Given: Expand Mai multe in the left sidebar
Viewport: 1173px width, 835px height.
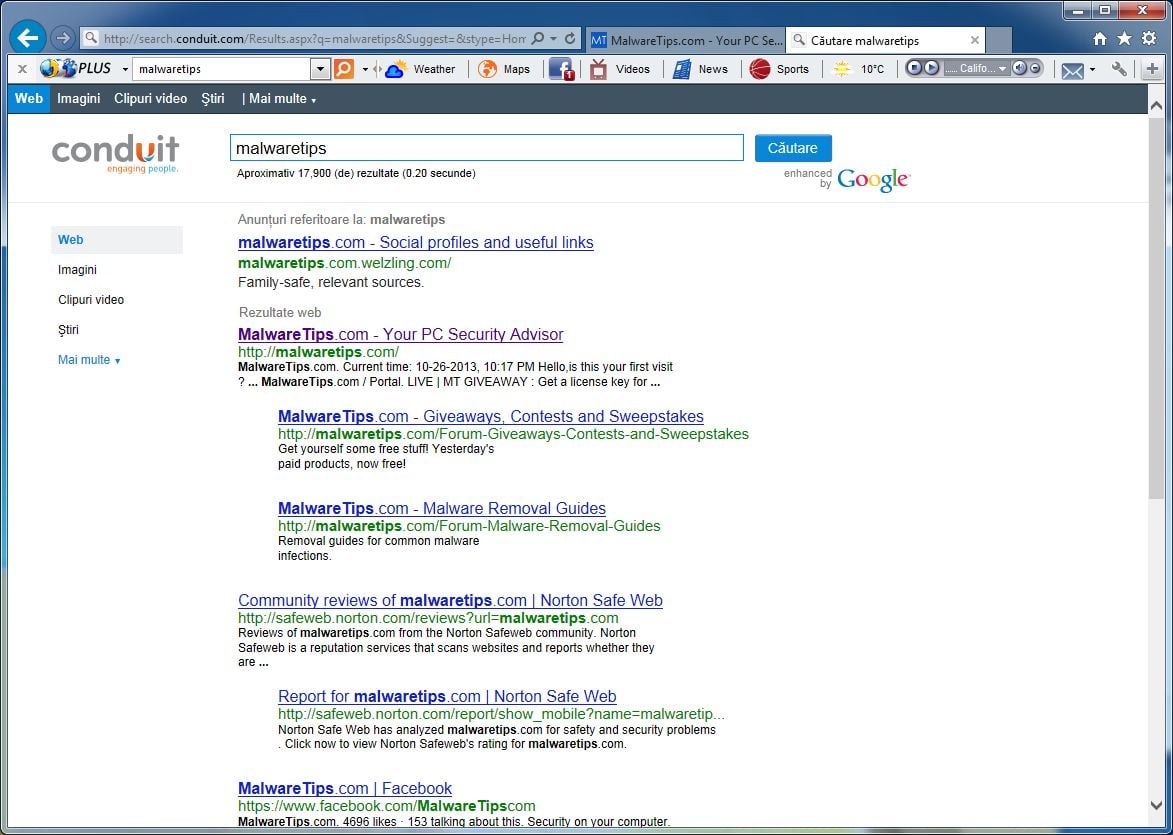Looking at the screenshot, I should 89,360.
